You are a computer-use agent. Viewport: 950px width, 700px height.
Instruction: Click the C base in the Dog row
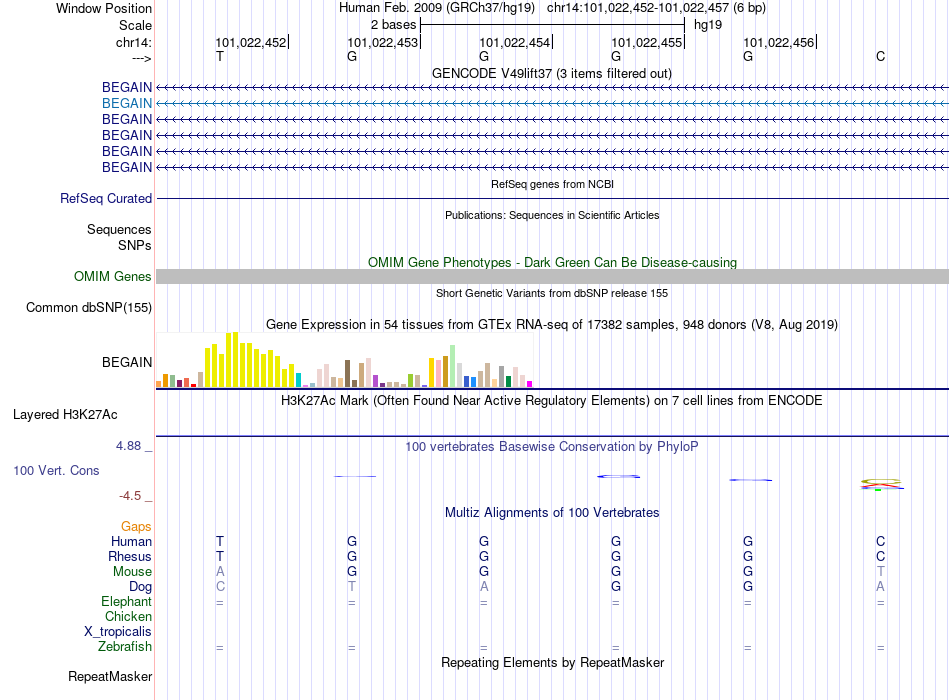pos(220,587)
